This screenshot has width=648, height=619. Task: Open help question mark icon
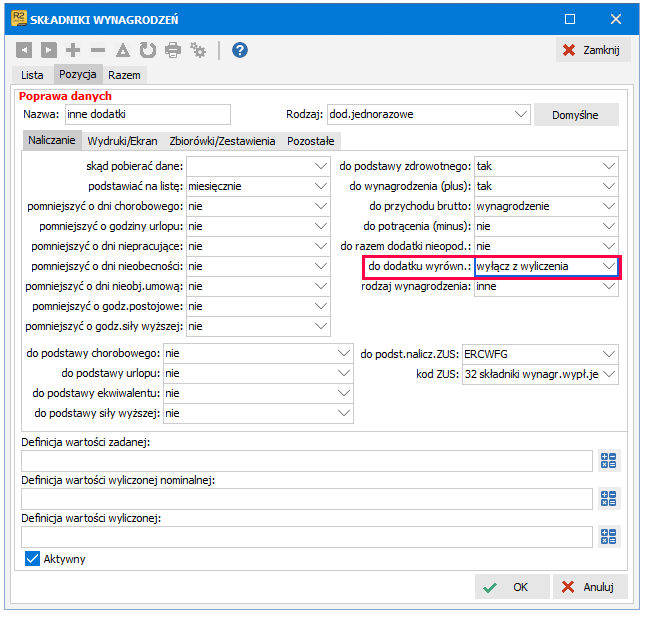click(240, 50)
